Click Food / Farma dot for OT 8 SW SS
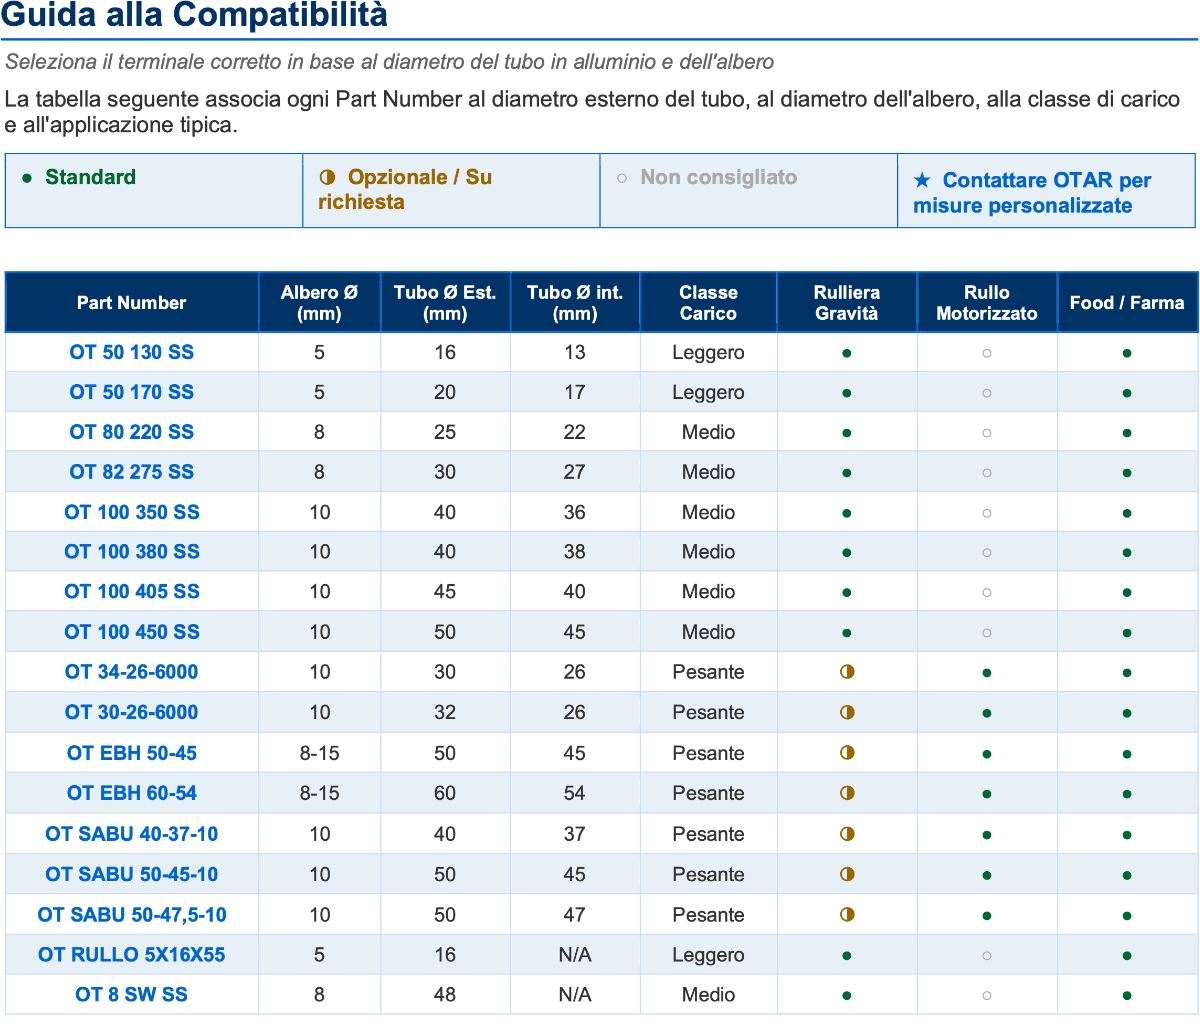The width and height of the screenshot is (1200, 1025). point(1127,996)
